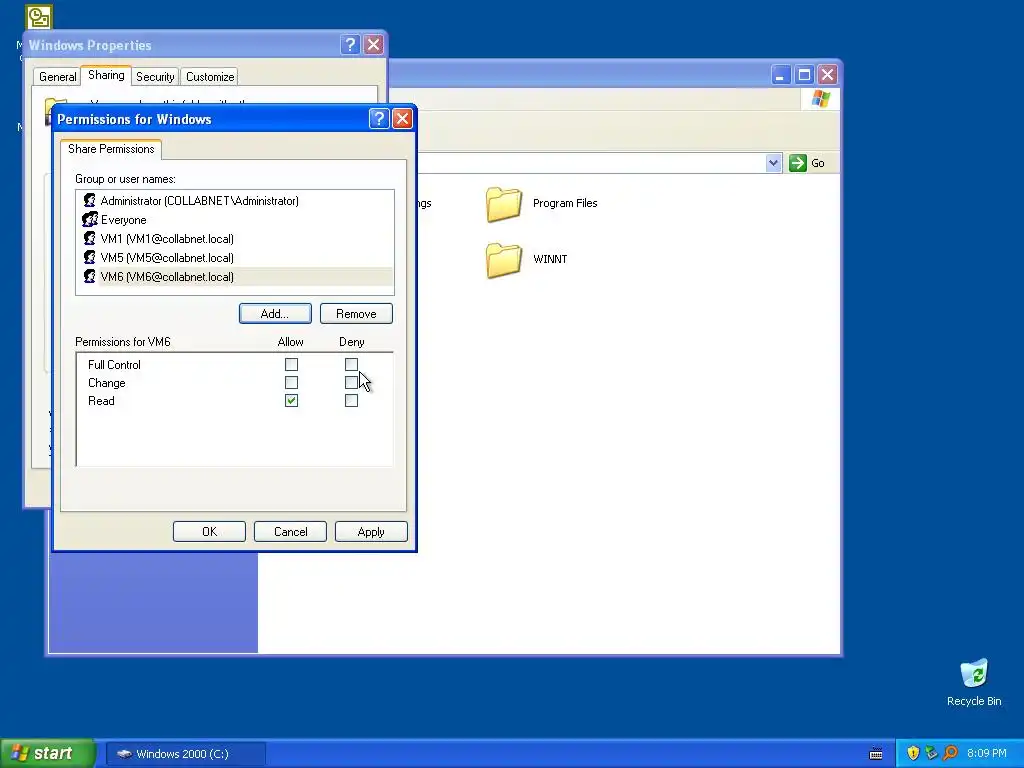The image size is (1024, 768).
Task: Select VM6 (VM6@collabnet.local) entry
Action: coord(235,276)
